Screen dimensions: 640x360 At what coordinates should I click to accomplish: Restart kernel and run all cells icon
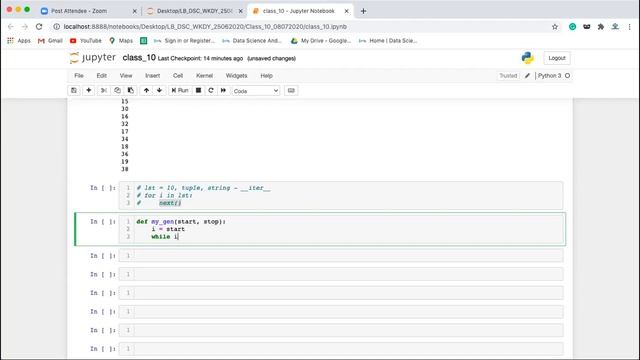(223, 91)
